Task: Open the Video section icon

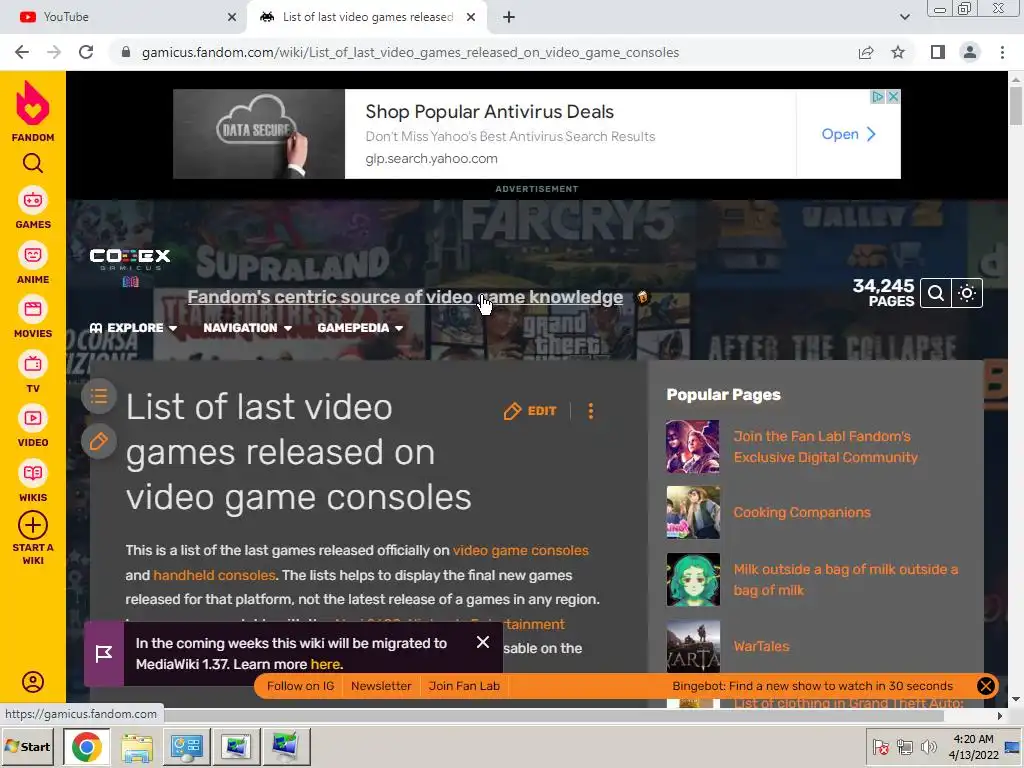Action: (x=33, y=418)
